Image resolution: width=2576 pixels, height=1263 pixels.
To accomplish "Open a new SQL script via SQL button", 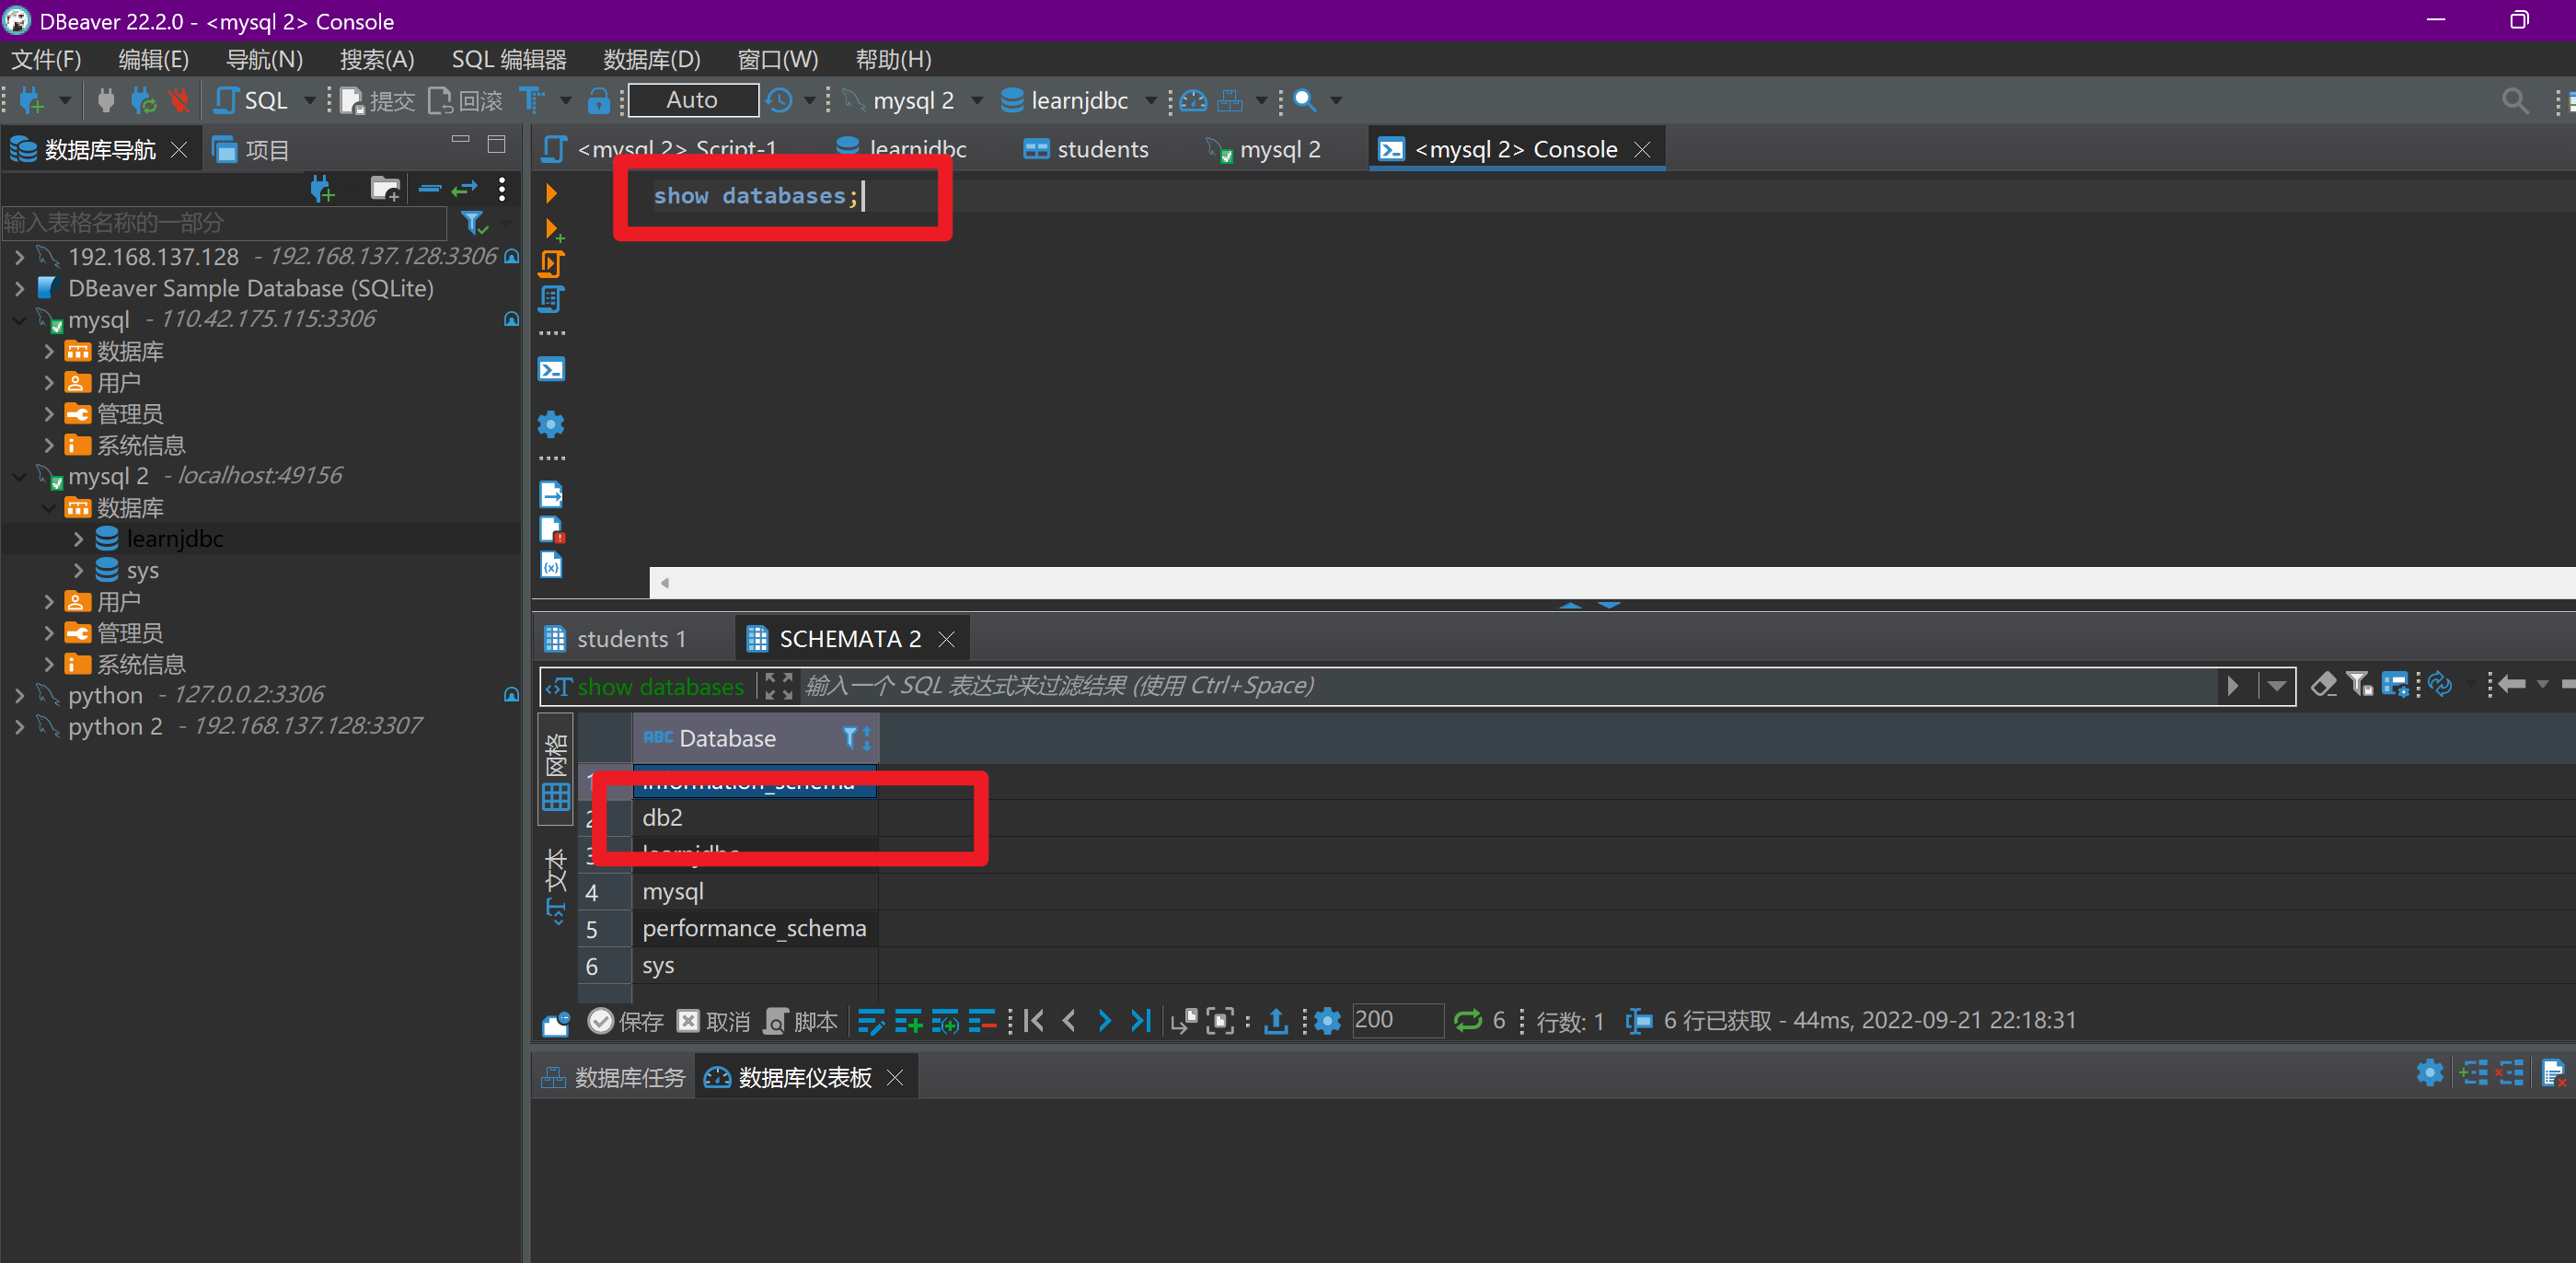I will click(x=252, y=100).
